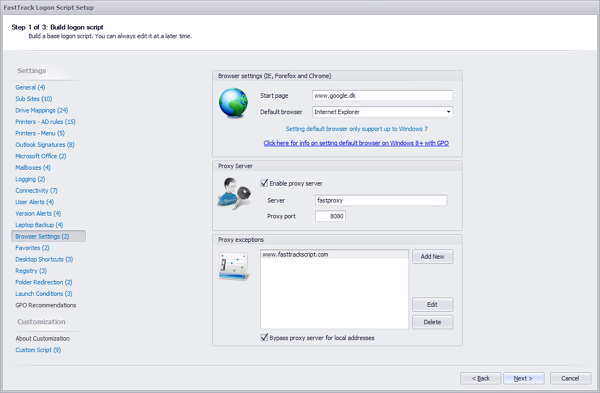Click the Proxy port field
The width and height of the screenshot is (600, 393).
(x=330, y=216)
